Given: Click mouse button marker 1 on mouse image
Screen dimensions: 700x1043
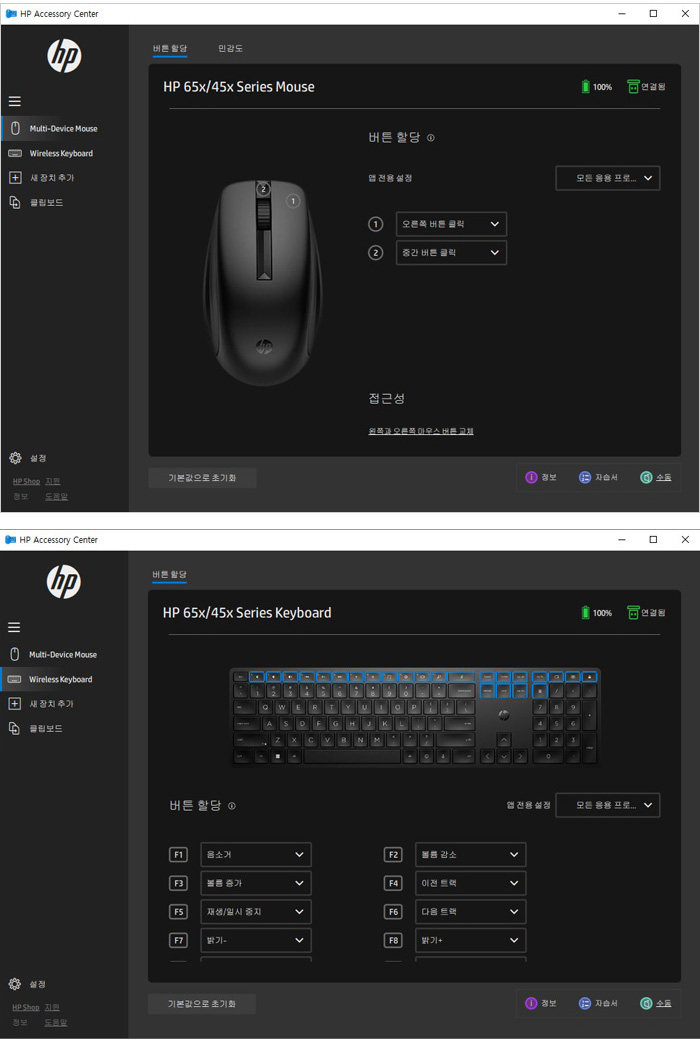Looking at the screenshot, I should click(293, 201).
